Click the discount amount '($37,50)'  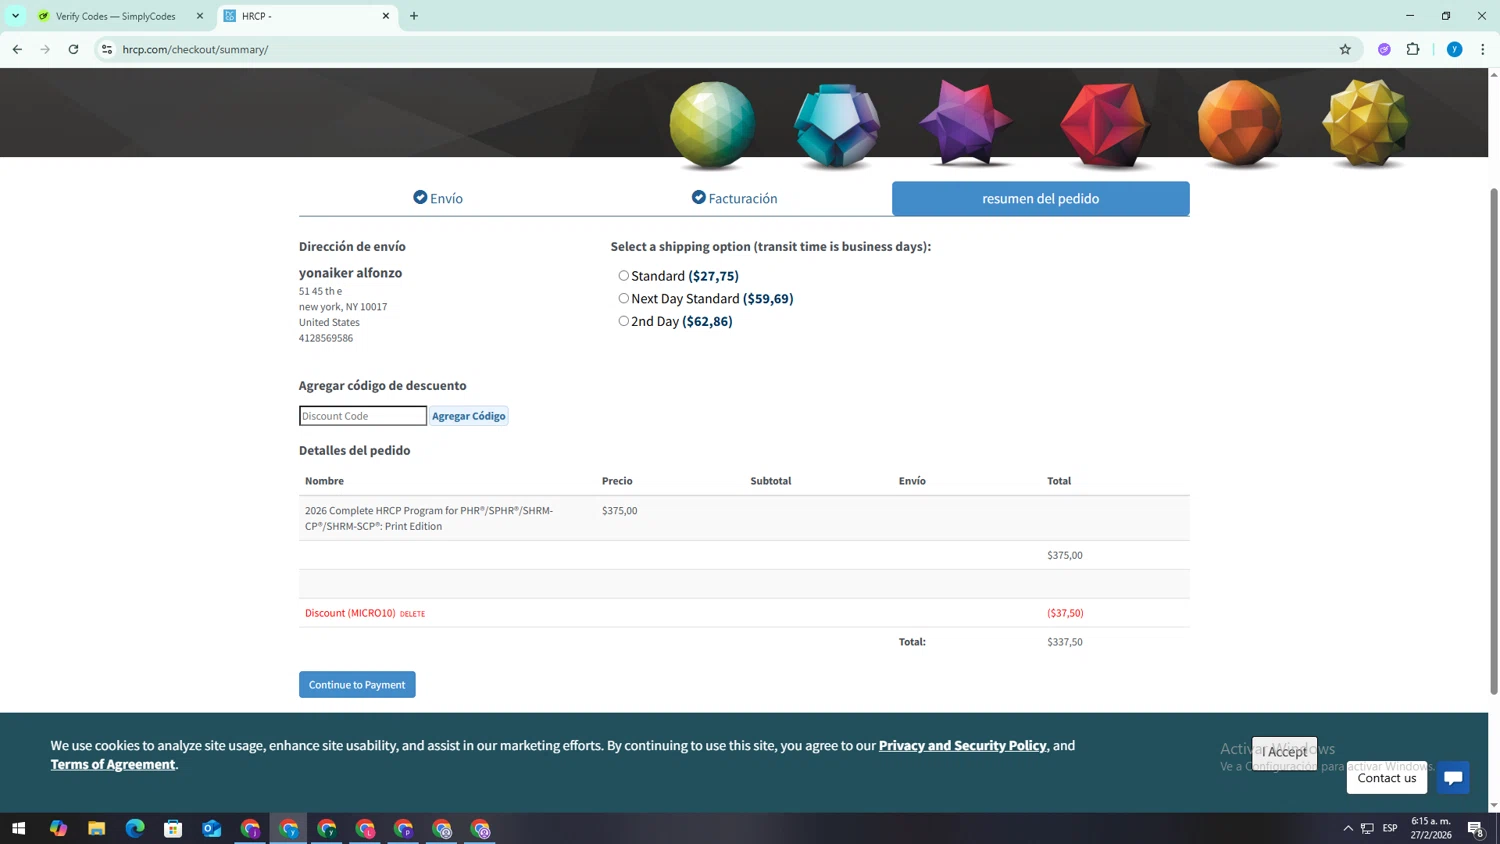click(x=1065, y=613)
